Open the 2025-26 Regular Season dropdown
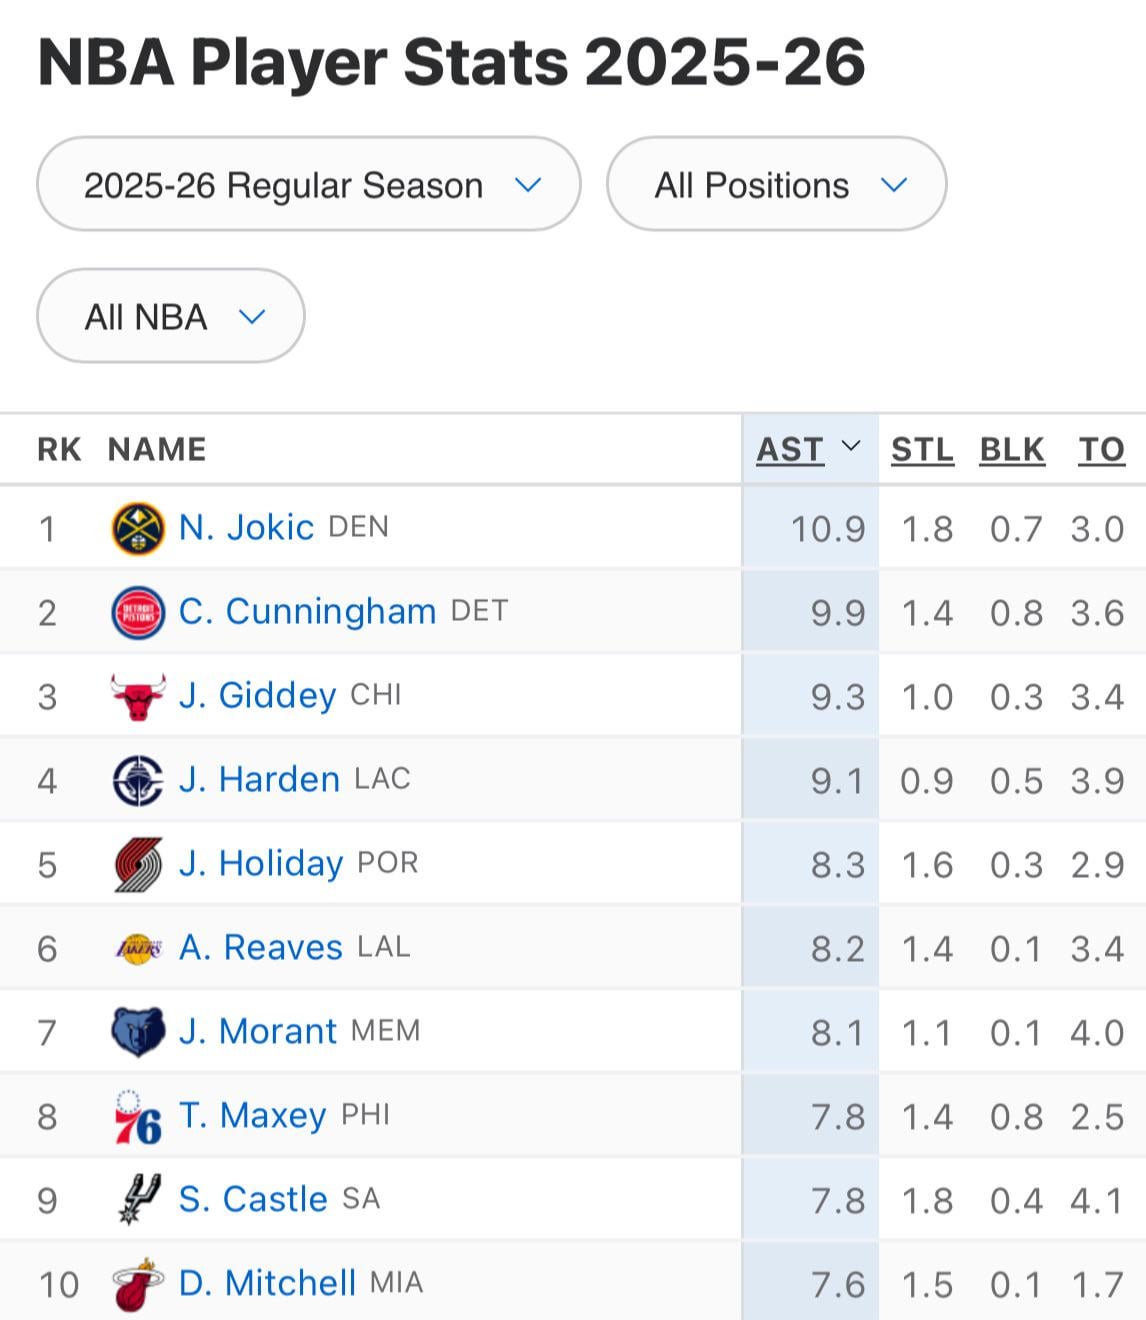This screenshot has width=1146, height=1320. (x=308, y=185)
